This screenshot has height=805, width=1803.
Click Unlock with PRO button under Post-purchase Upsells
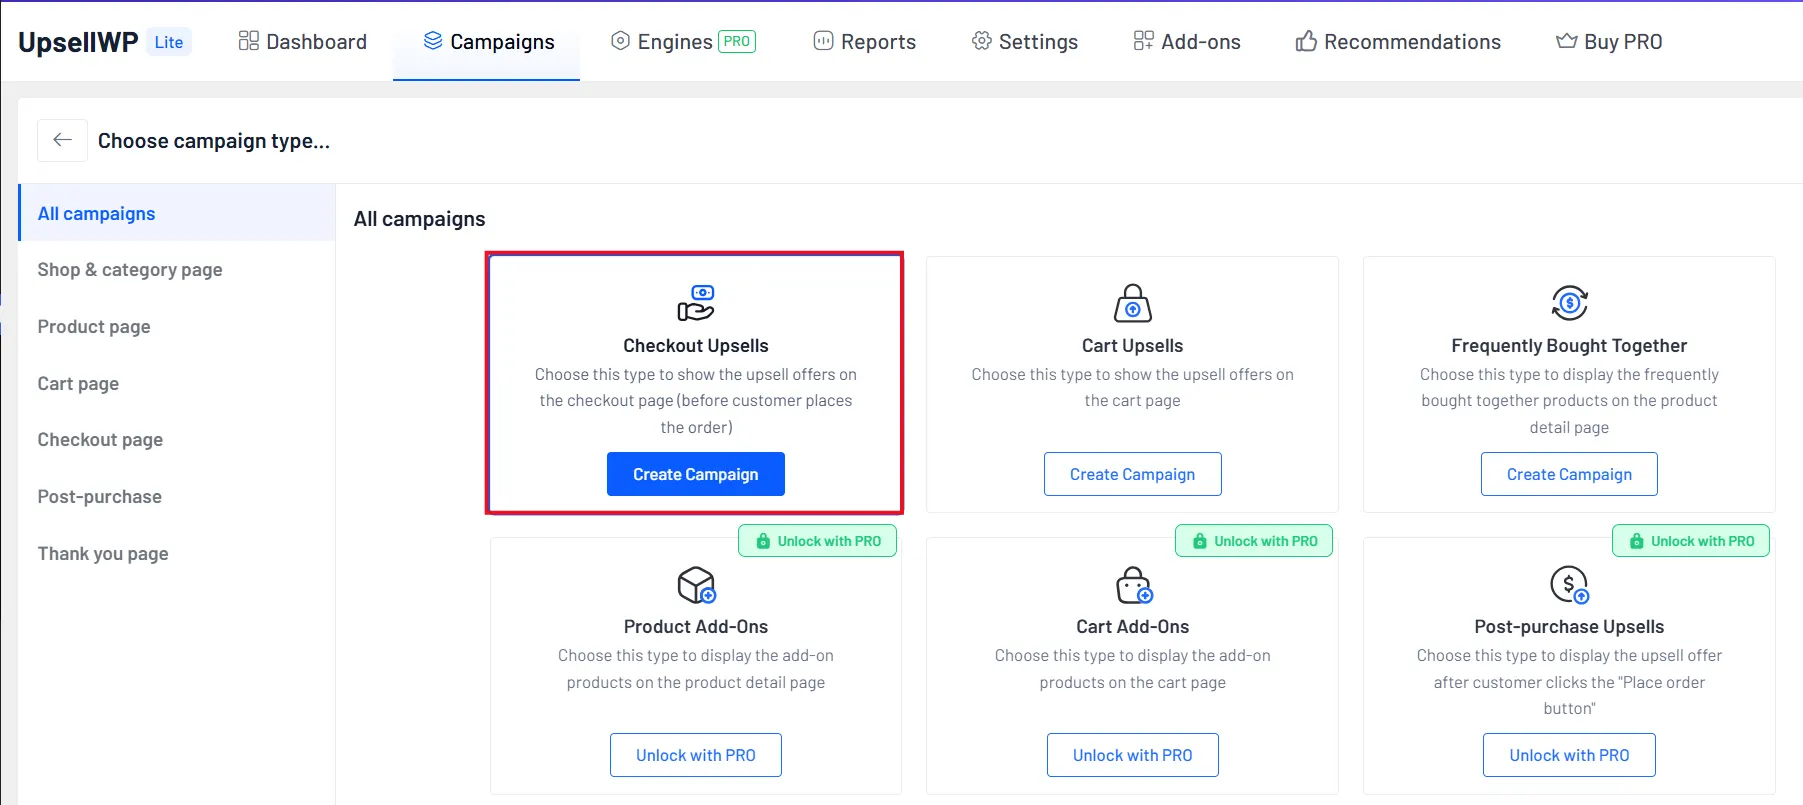(1570, 755)
